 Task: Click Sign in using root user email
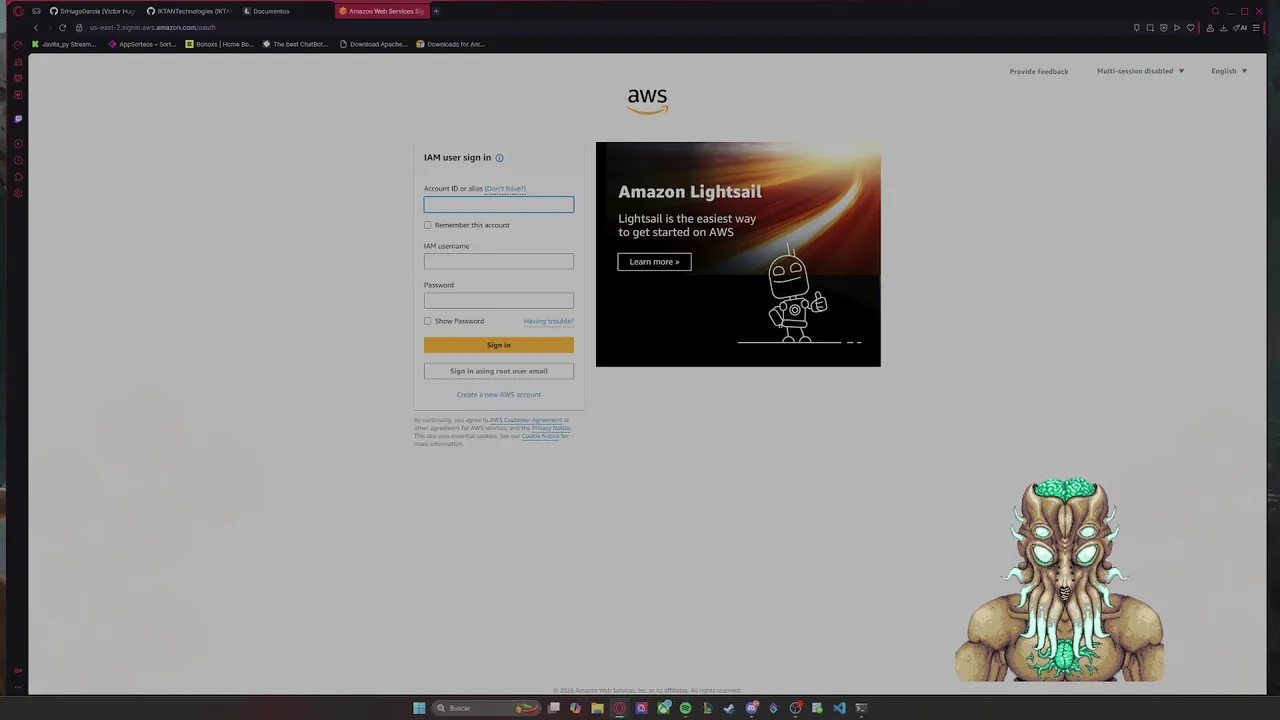coord(499,371)
